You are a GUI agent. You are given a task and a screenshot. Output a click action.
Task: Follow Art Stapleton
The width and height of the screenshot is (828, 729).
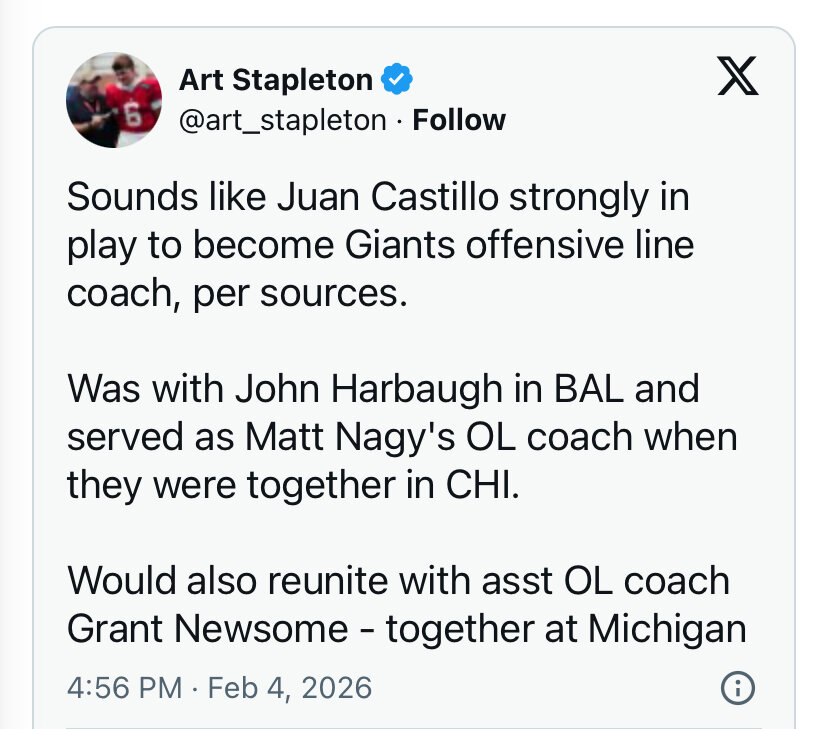[x=459, y=120]
